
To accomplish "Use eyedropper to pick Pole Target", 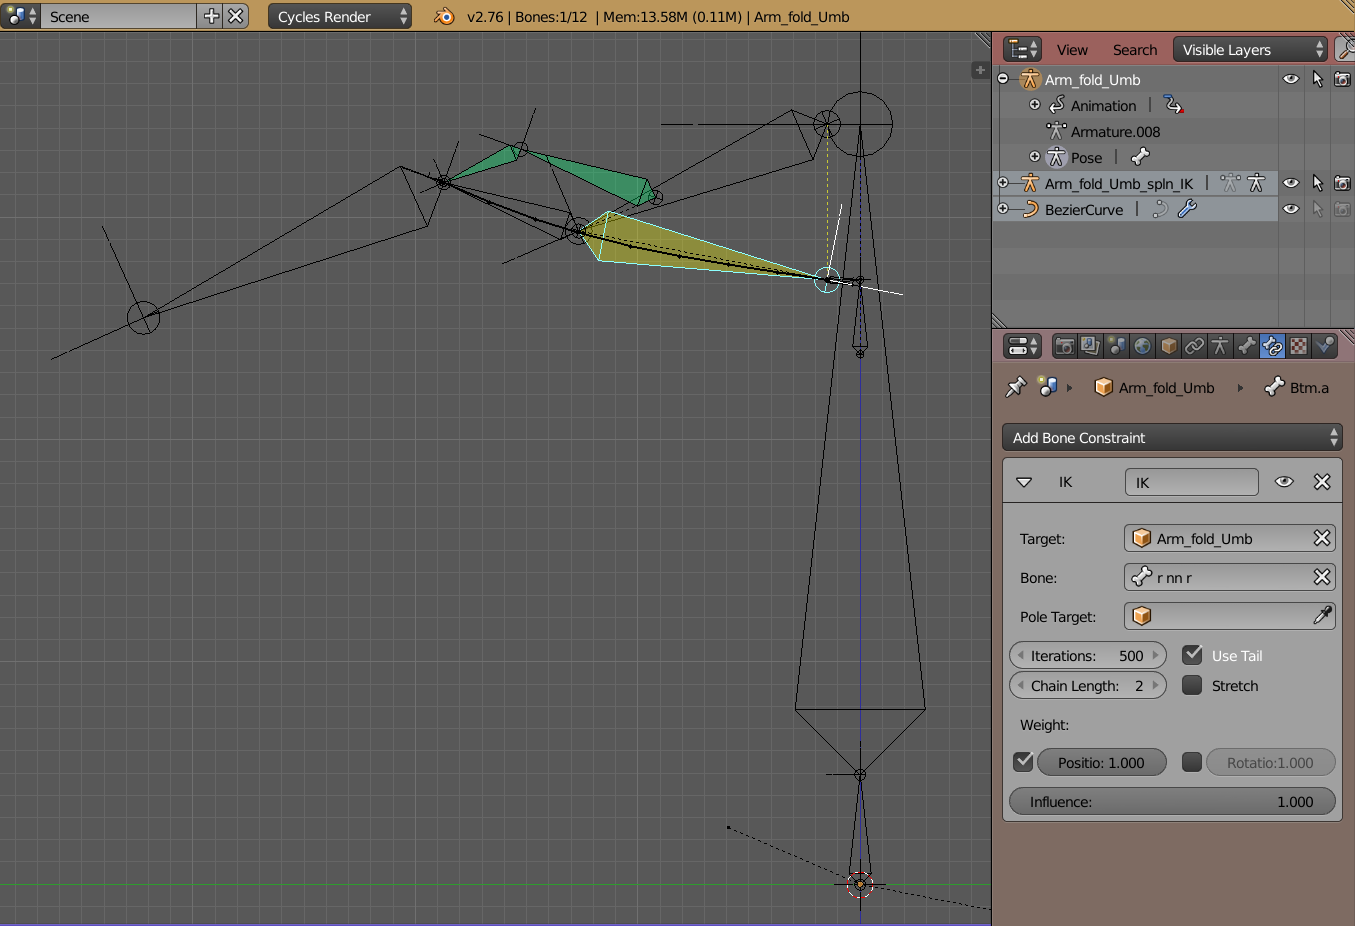I will pyautogui.click(x=1322, y=616).
